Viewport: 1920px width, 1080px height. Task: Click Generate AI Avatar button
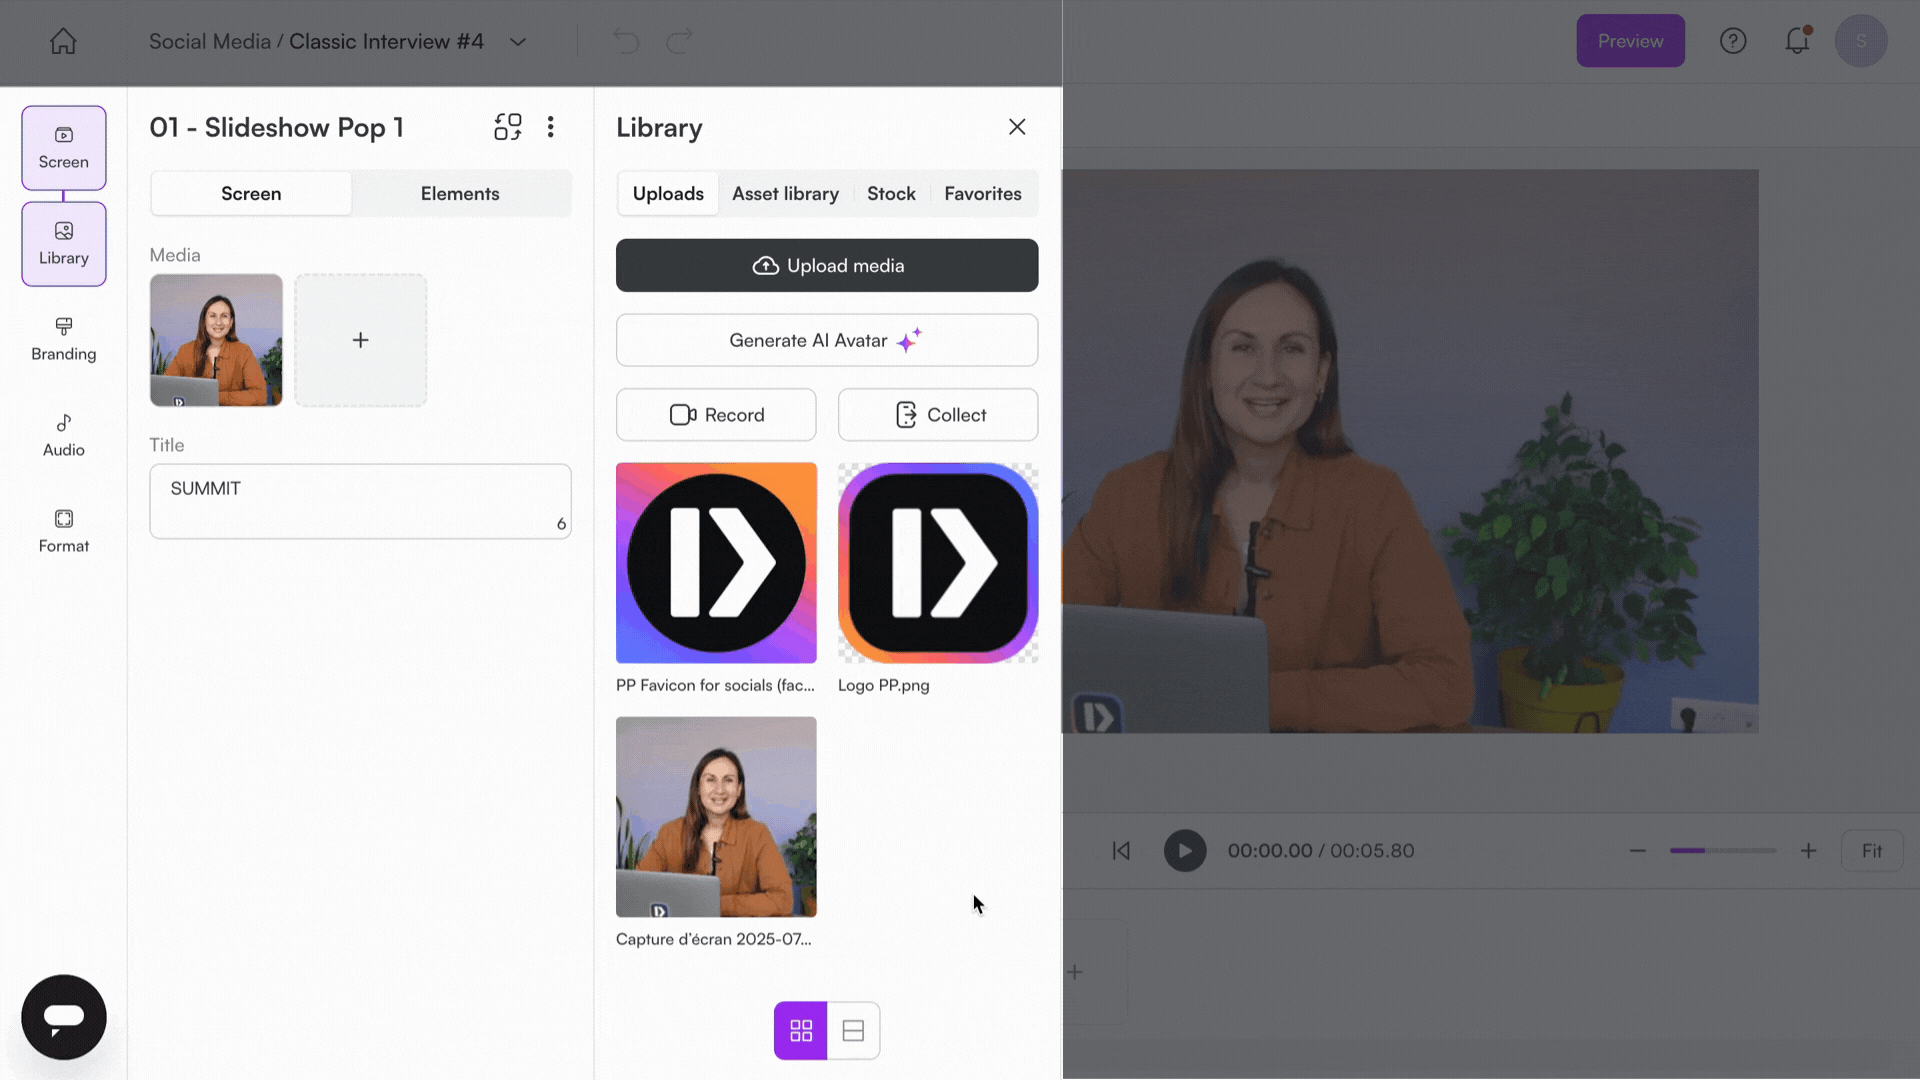coord(827,341)
